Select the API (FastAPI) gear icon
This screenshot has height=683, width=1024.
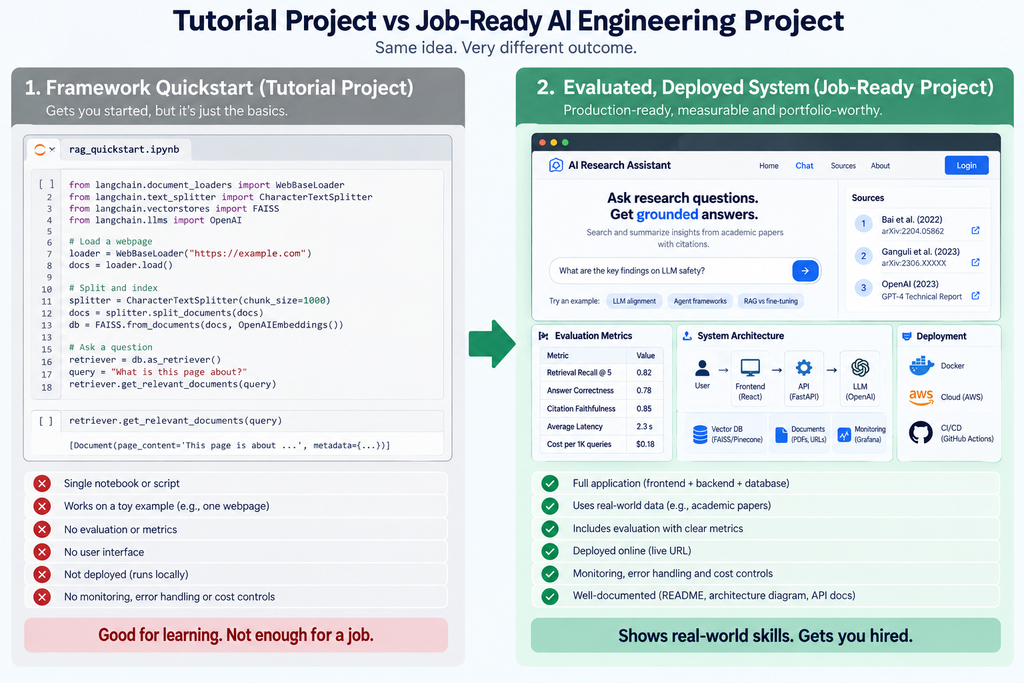[804, 368]
